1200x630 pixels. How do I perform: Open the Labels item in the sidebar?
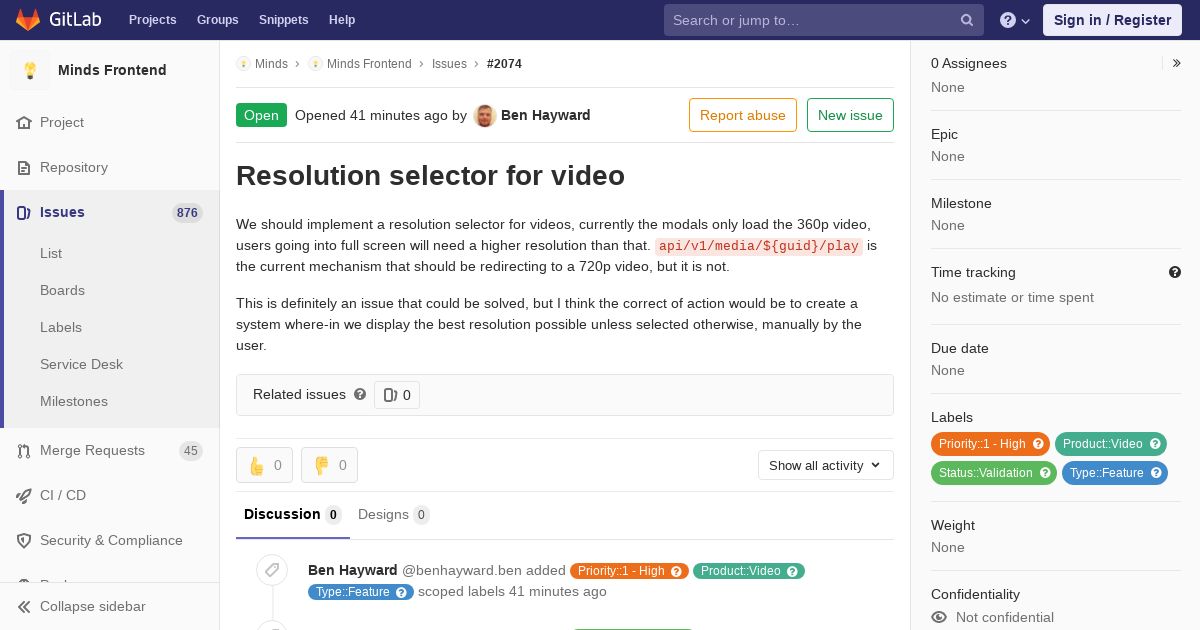(x=61, y=328)
